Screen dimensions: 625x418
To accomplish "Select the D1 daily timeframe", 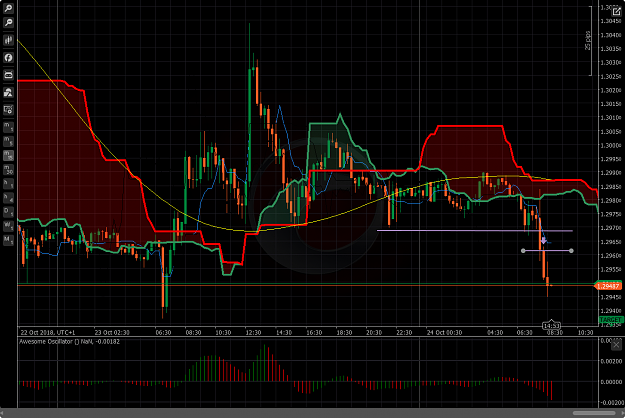I will 8,212.
